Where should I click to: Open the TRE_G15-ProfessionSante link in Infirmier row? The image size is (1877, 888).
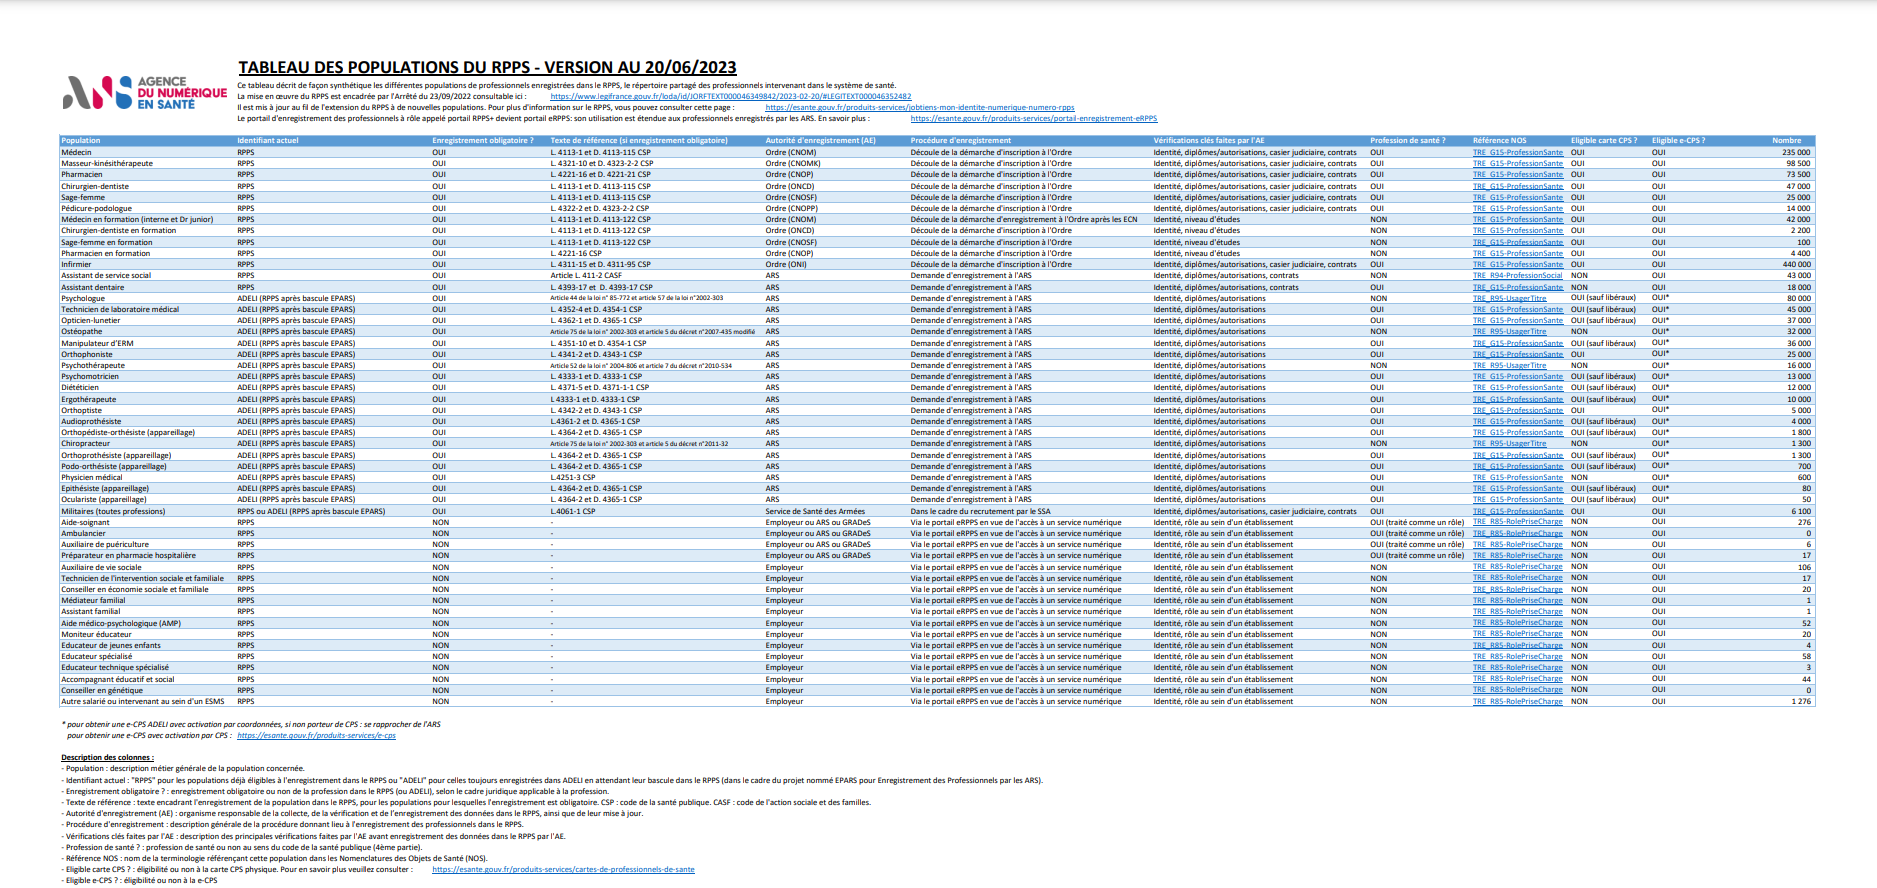tap(1517, 265)
